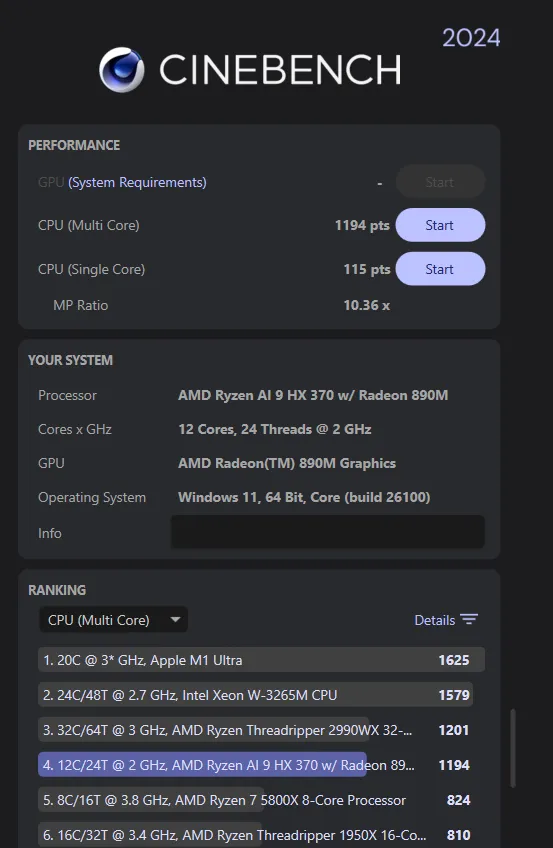
Task: Select the Threadripper 1950X ranking entry
Action: point(261,835)
